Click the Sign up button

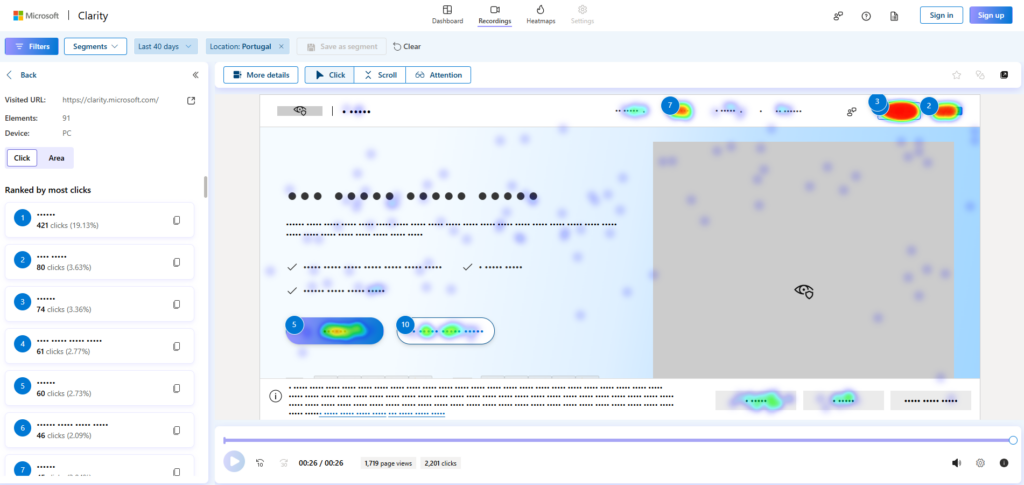(x=990, y=15)
